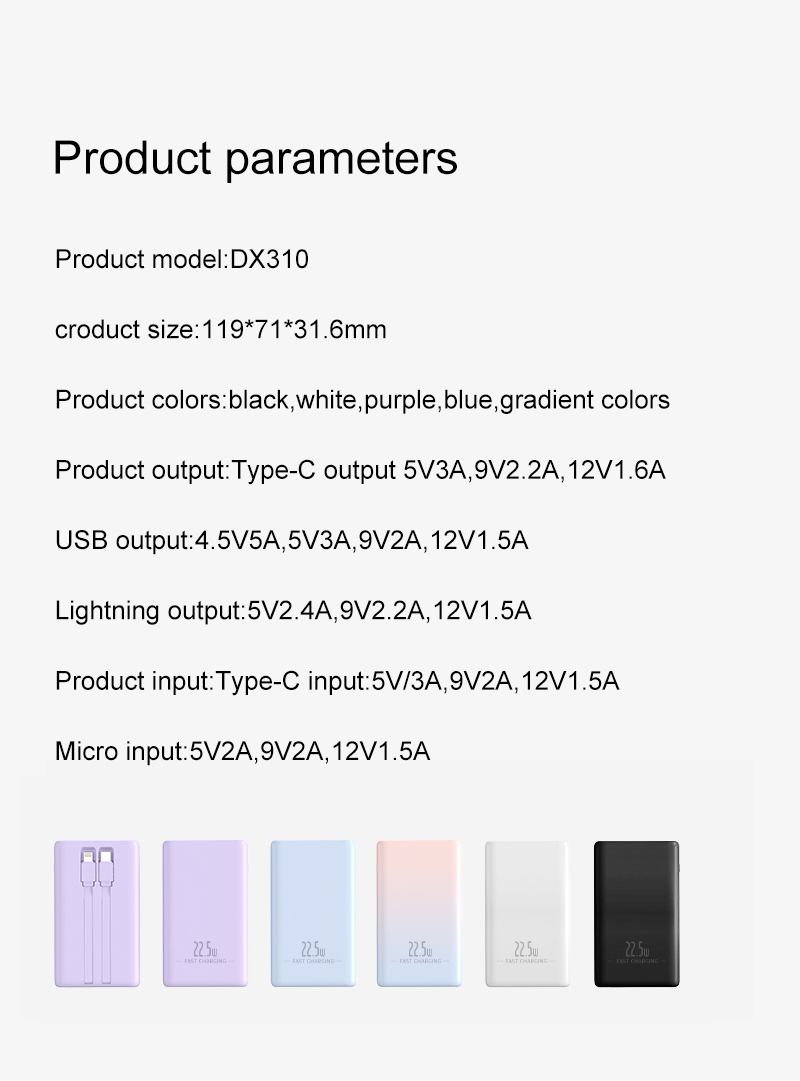Click the black power bank image
The image size is (800, 1081).
pyautogui.click(x=636, y=913)
